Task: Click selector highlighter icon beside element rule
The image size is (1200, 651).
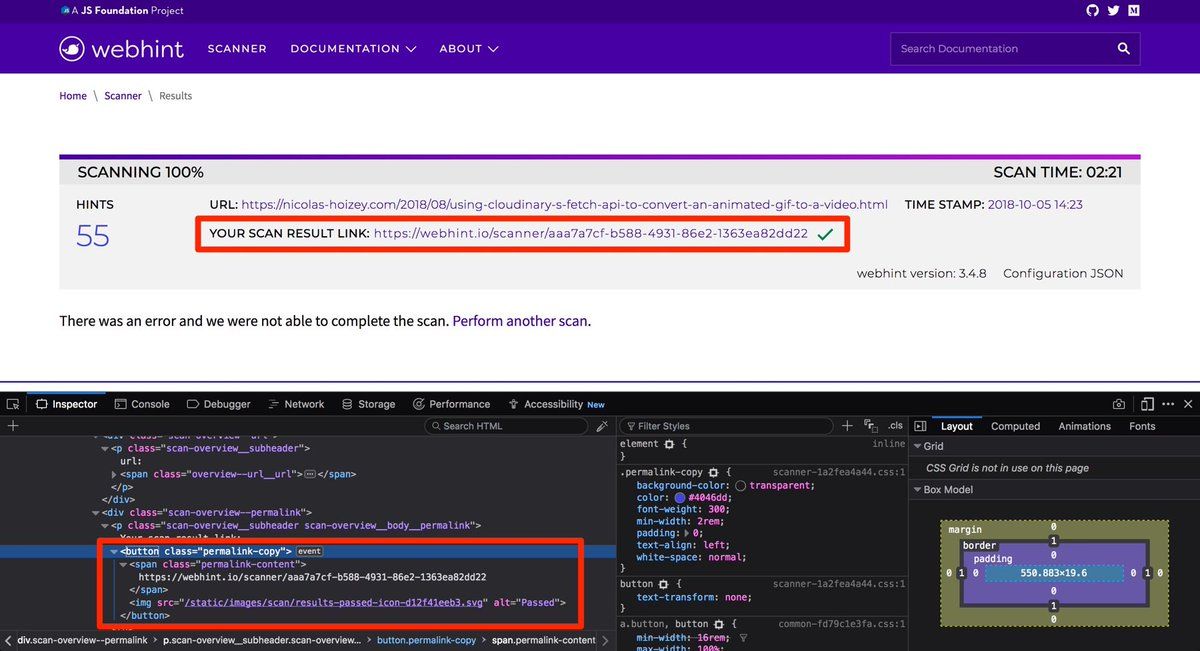Action: coord(669,444)
